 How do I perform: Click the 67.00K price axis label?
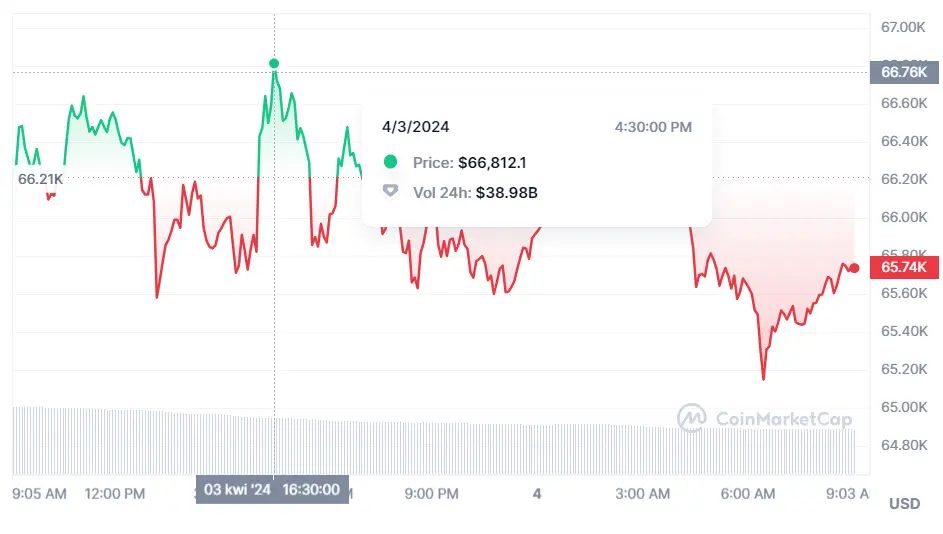click(x=903, y=26)
